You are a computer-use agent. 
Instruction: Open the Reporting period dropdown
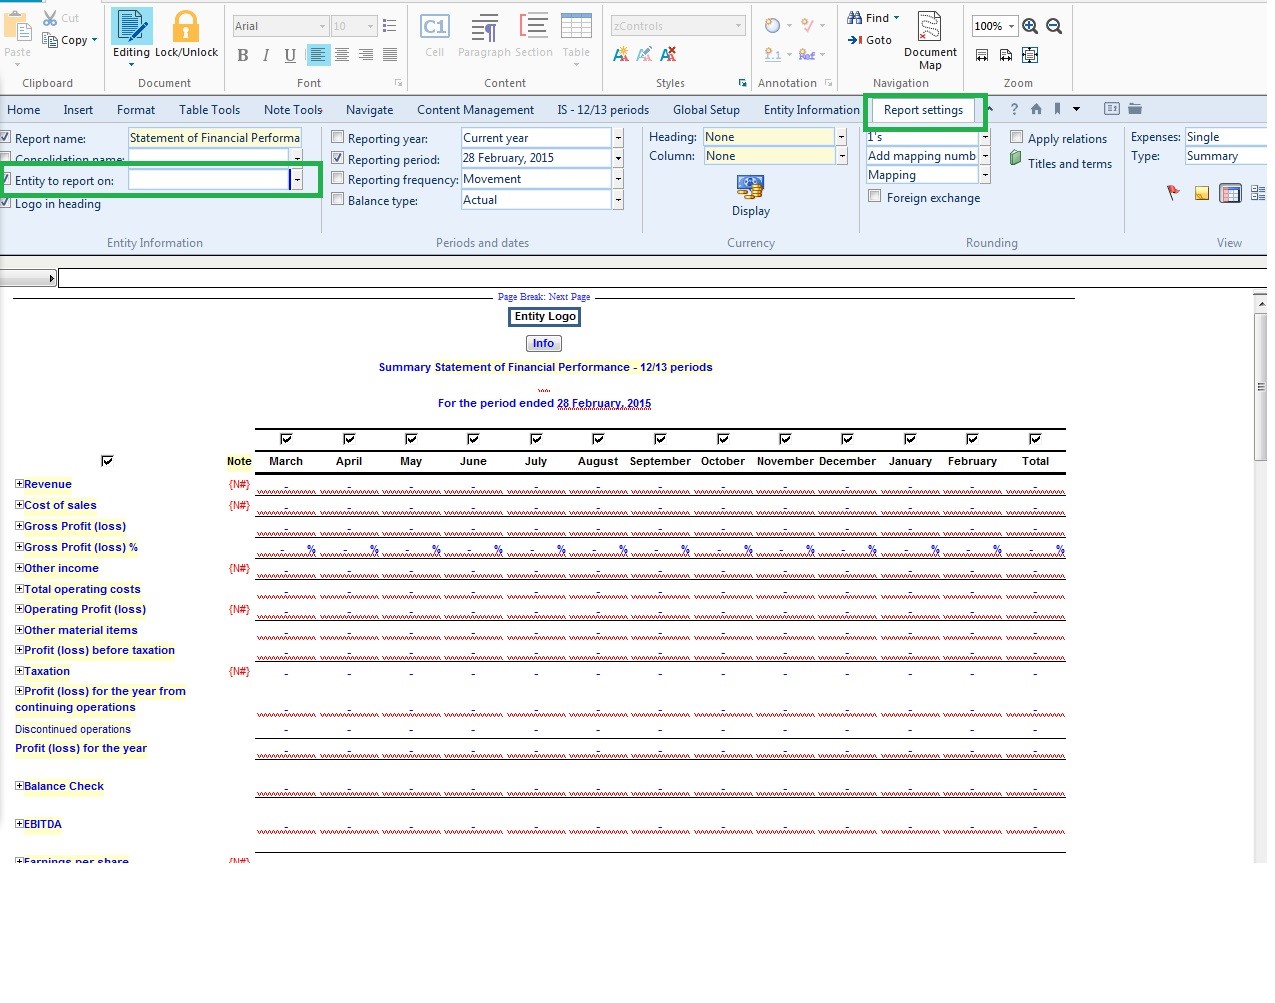(x=618, y=158)
